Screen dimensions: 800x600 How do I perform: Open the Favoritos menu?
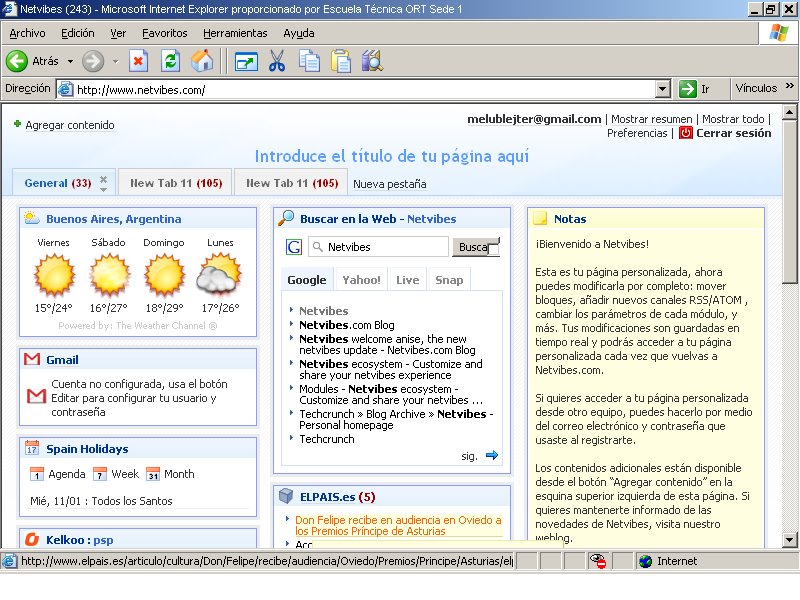164,33
